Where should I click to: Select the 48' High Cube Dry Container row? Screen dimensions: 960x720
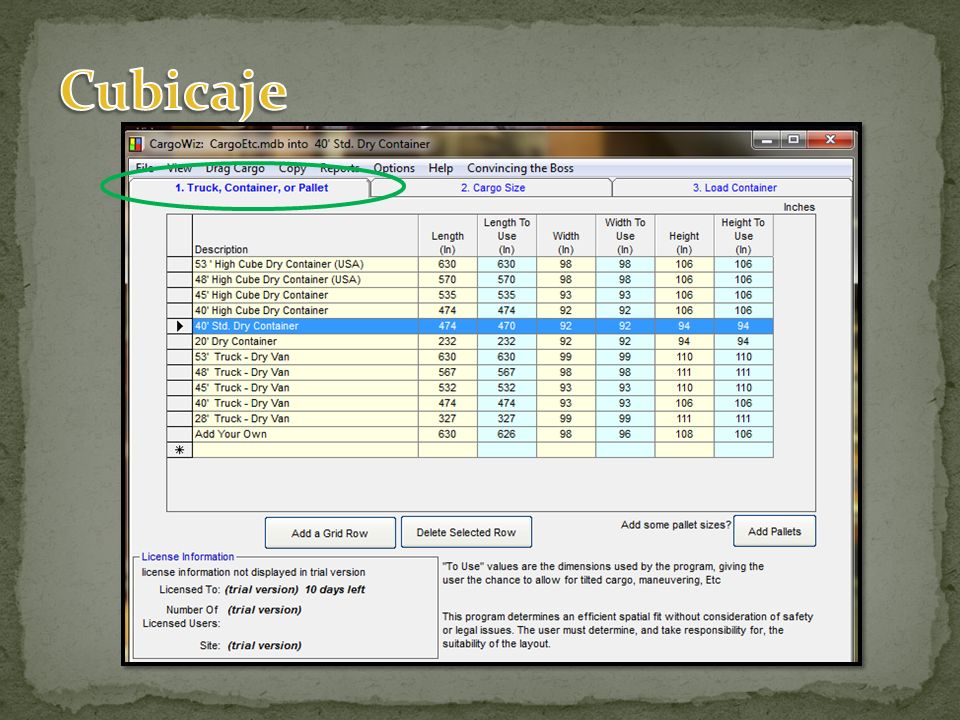tap(470, 280)
